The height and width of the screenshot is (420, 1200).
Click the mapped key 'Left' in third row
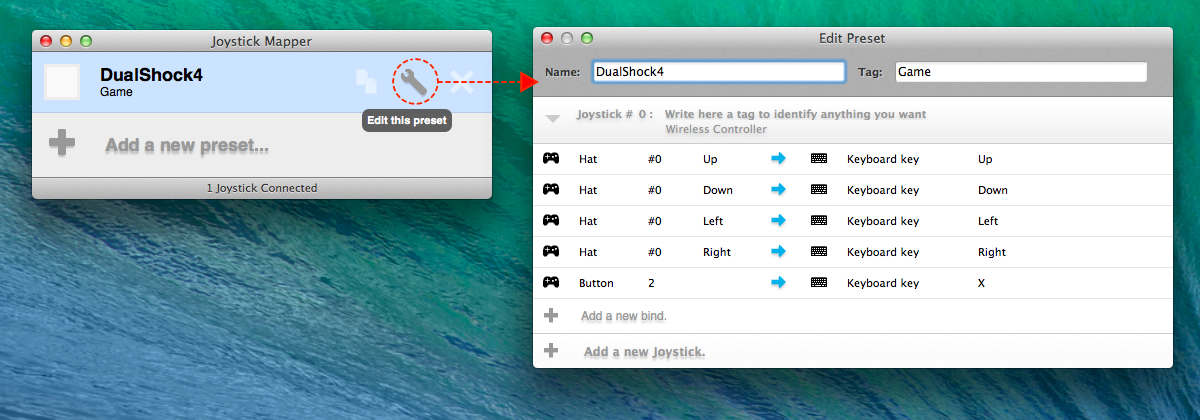[x=988, y=221]
